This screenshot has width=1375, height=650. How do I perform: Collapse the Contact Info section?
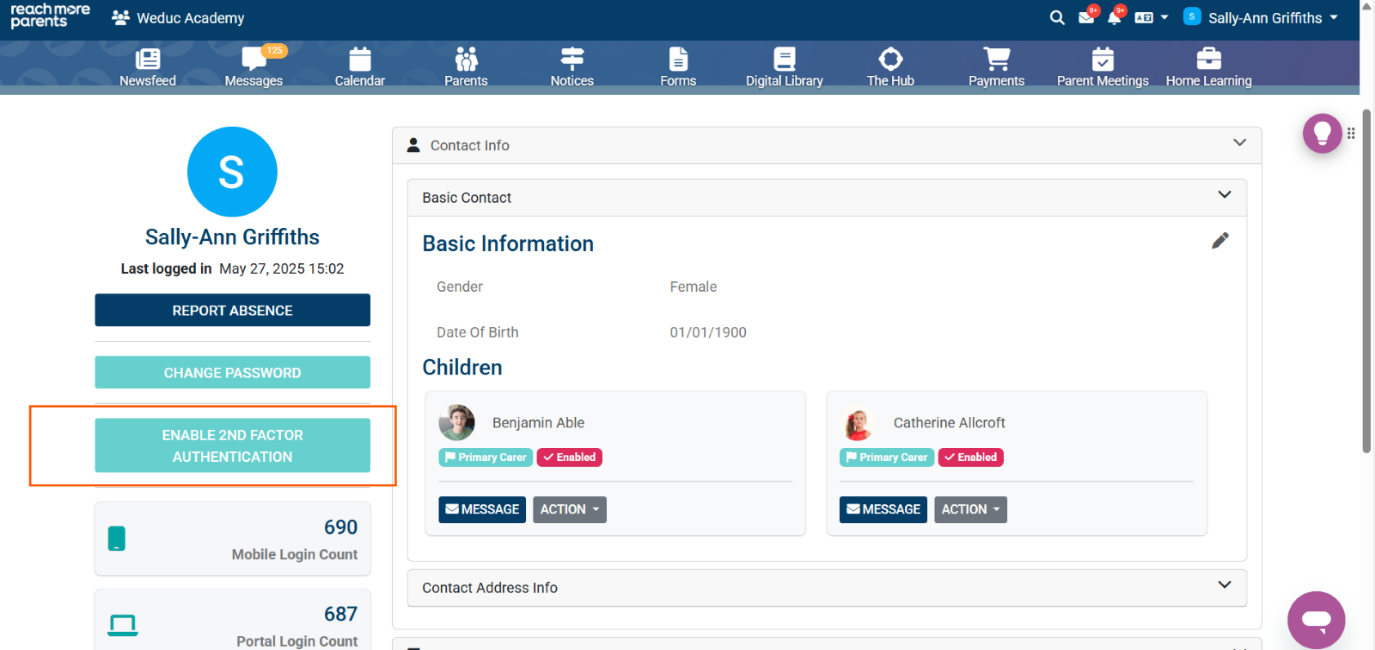tap(1239, 144)
